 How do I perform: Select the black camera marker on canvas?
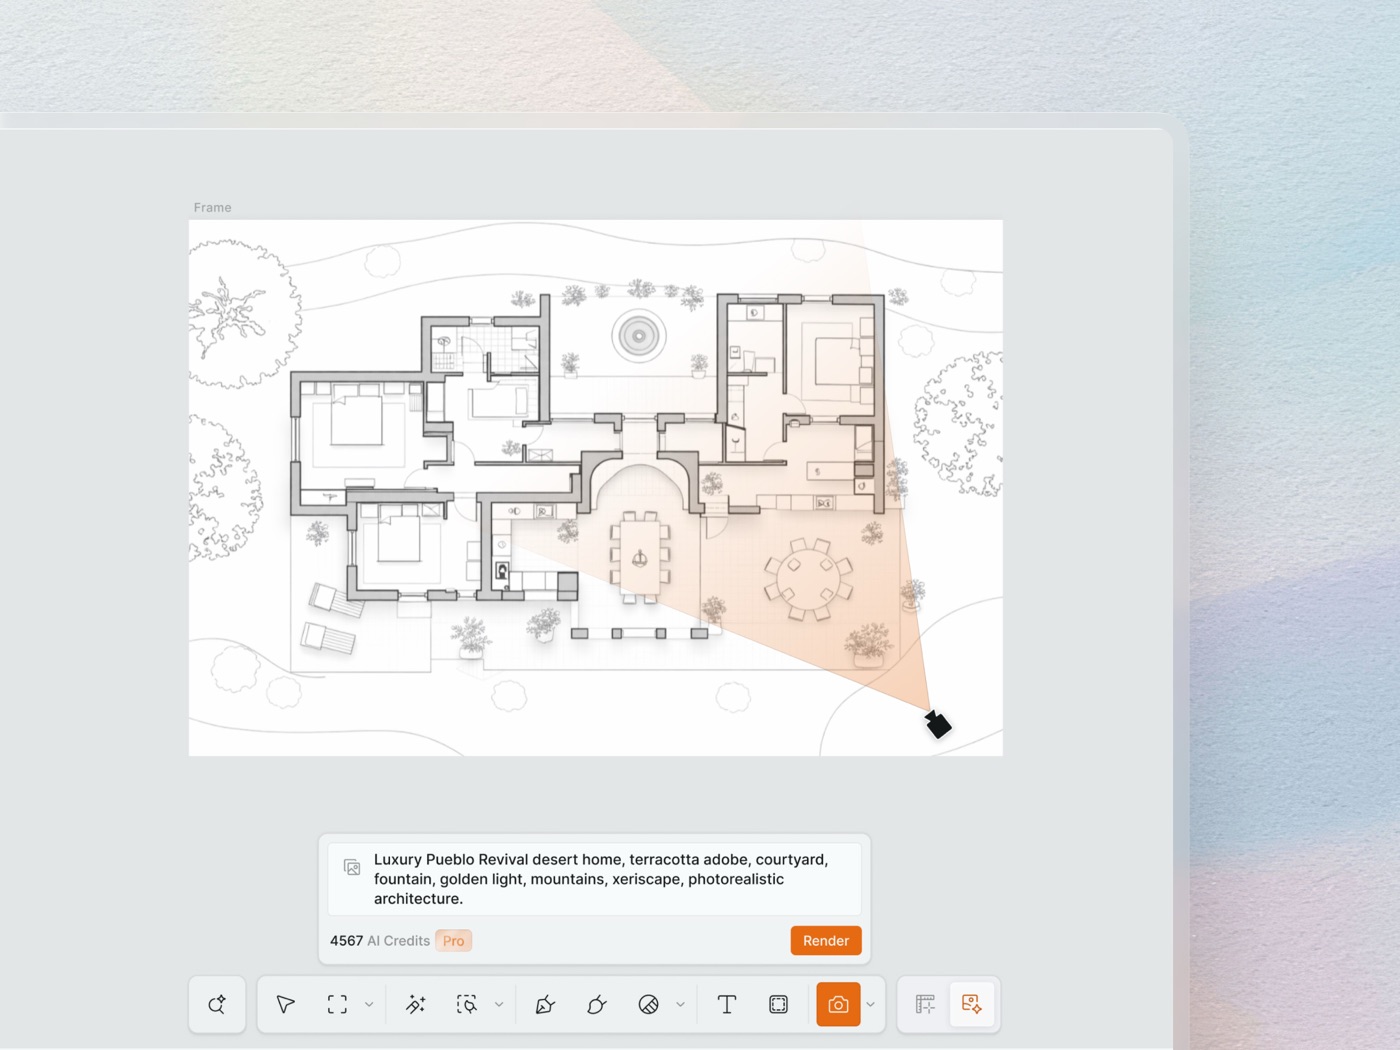tap(937, 724)
